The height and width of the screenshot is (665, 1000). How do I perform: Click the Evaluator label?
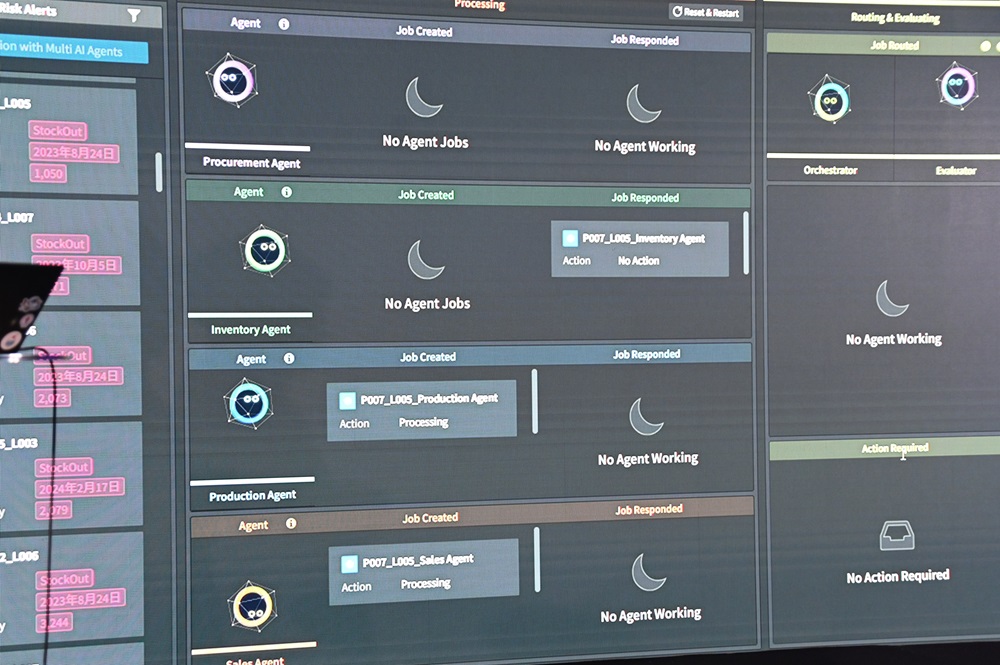pyautogui.click(x=956, y=170)
